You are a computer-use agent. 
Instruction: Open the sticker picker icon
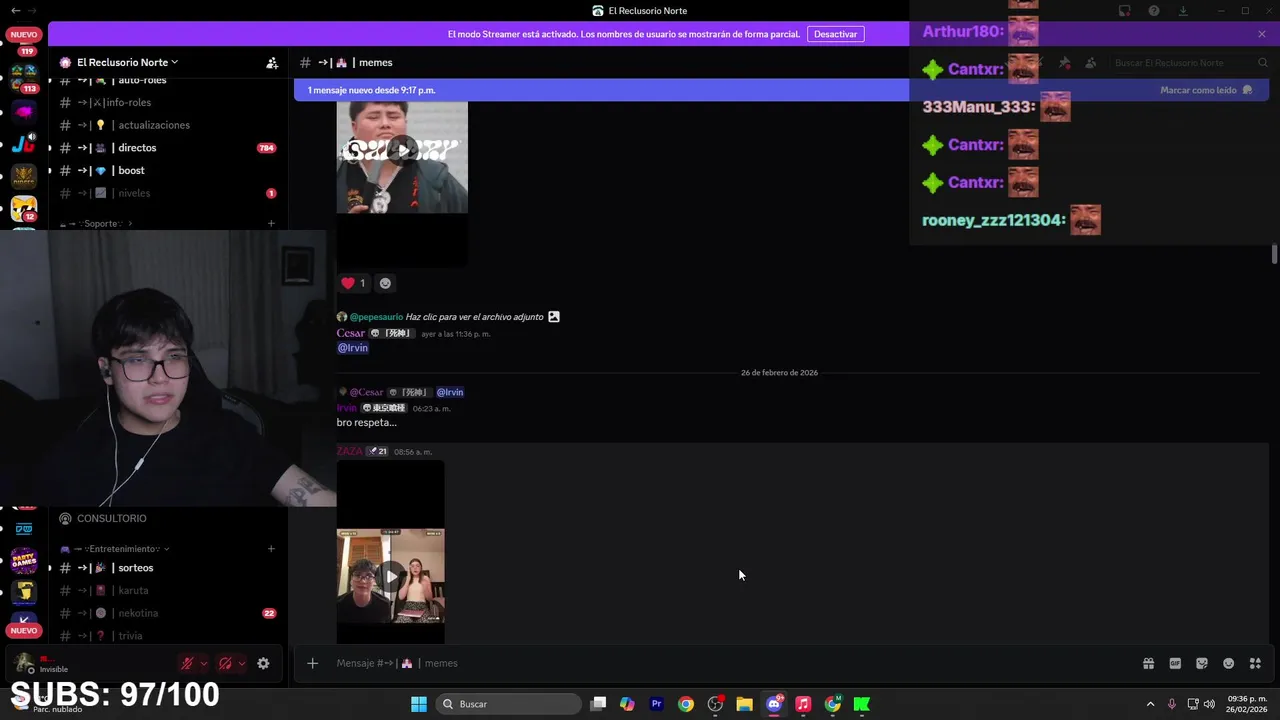pos(1202,663)
